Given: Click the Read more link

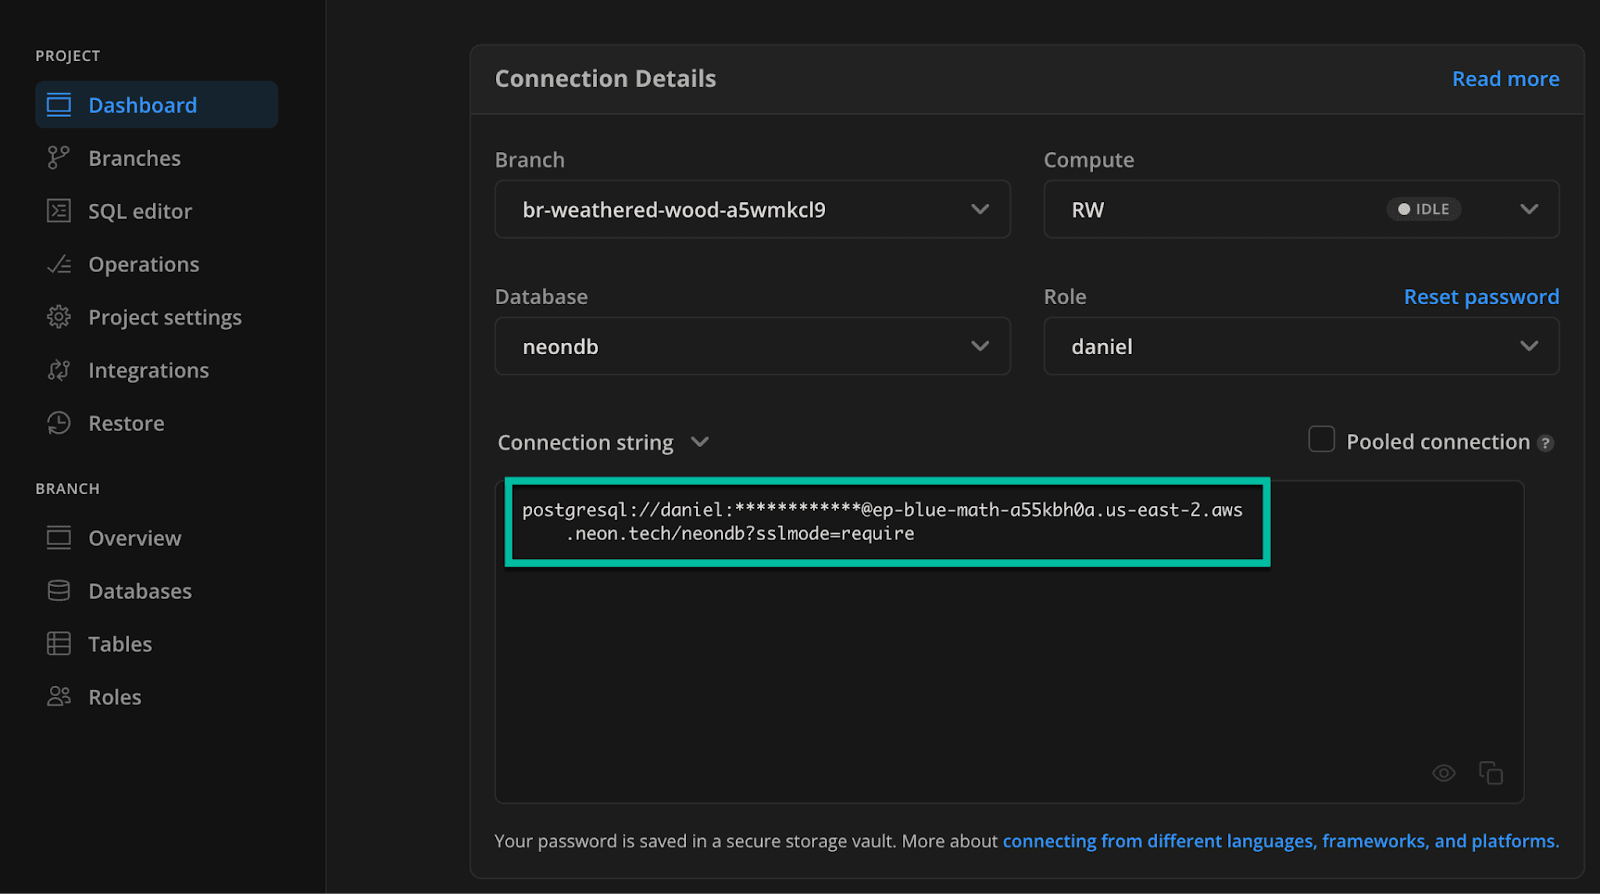Looking at the screenshot, I should [1505, 79].
